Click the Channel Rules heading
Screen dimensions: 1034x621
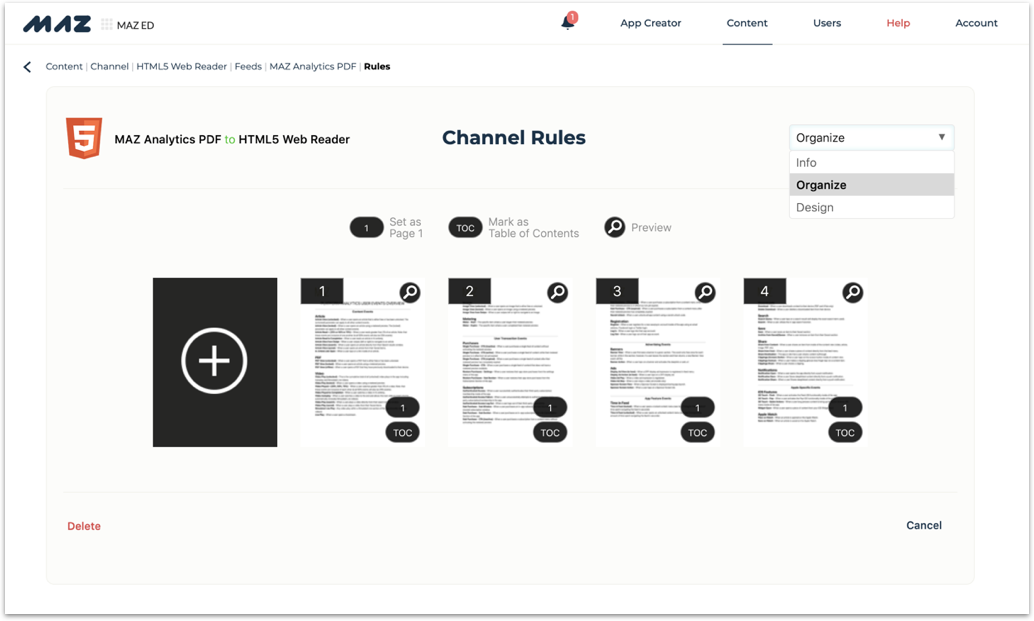coord(514,138)
